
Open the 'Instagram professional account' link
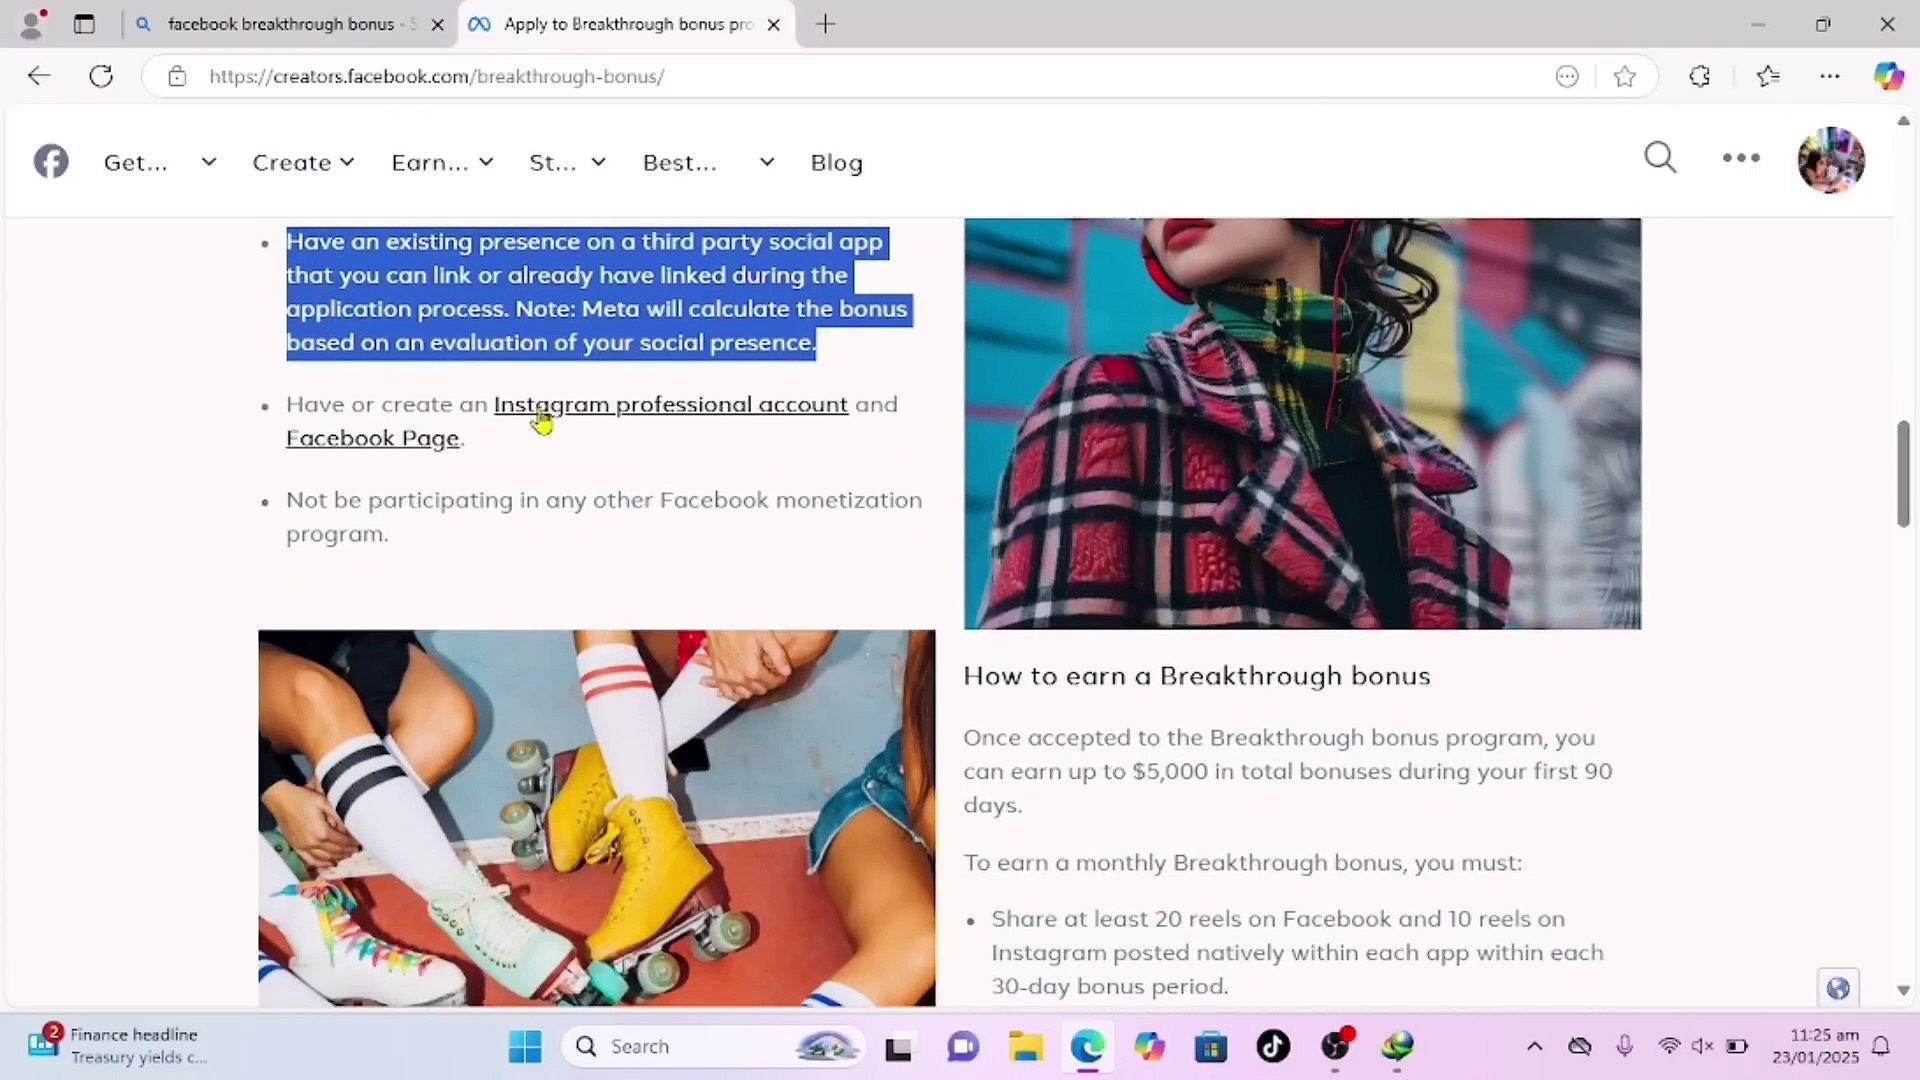[671, 404]
